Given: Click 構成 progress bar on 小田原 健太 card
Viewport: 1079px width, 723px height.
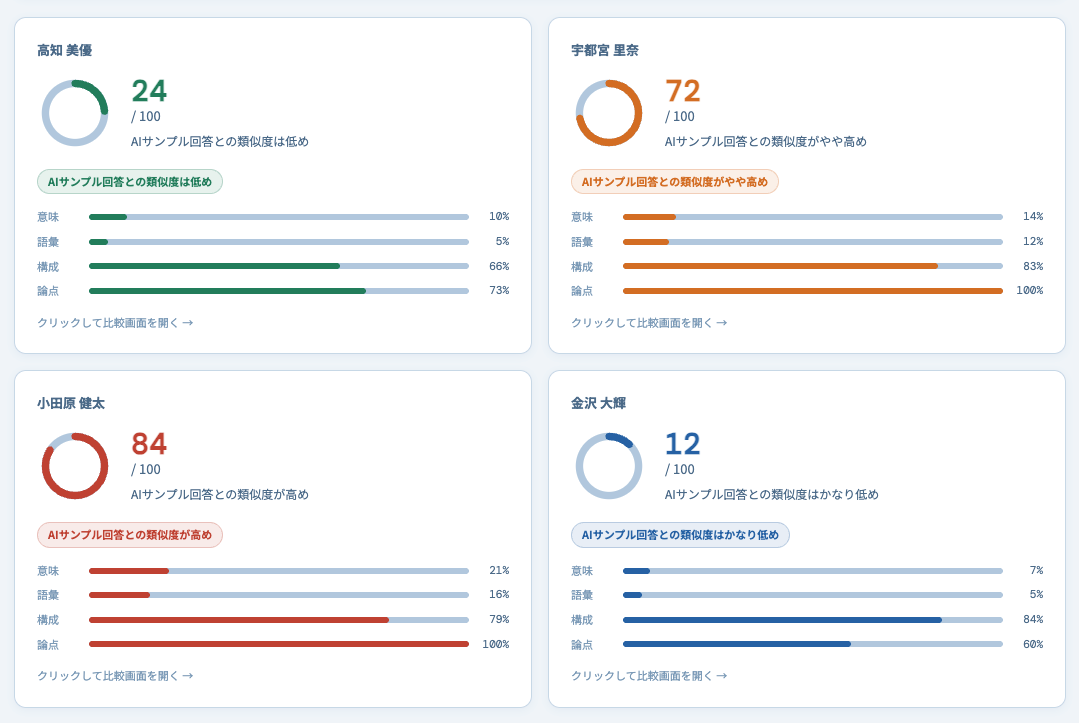Looking at the screenshot, I should tap(279, 620).
